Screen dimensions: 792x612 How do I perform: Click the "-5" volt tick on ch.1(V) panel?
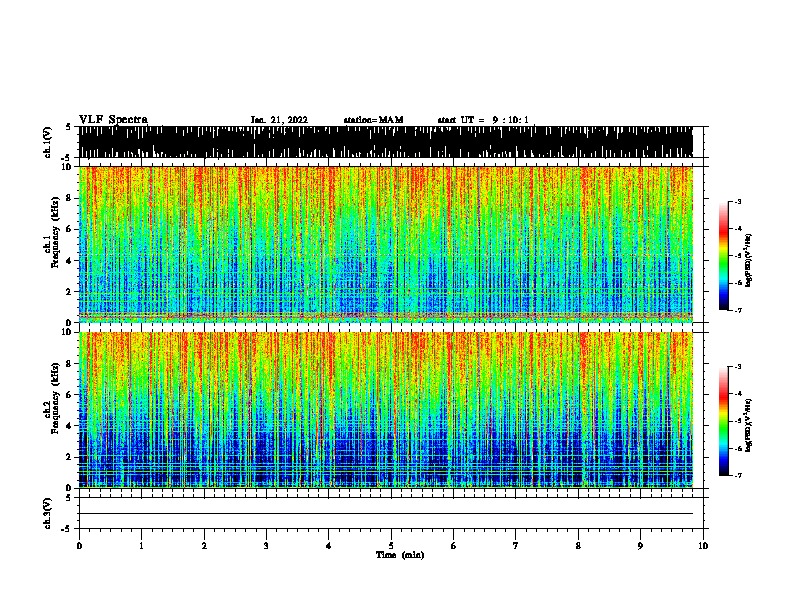point(67,158)
